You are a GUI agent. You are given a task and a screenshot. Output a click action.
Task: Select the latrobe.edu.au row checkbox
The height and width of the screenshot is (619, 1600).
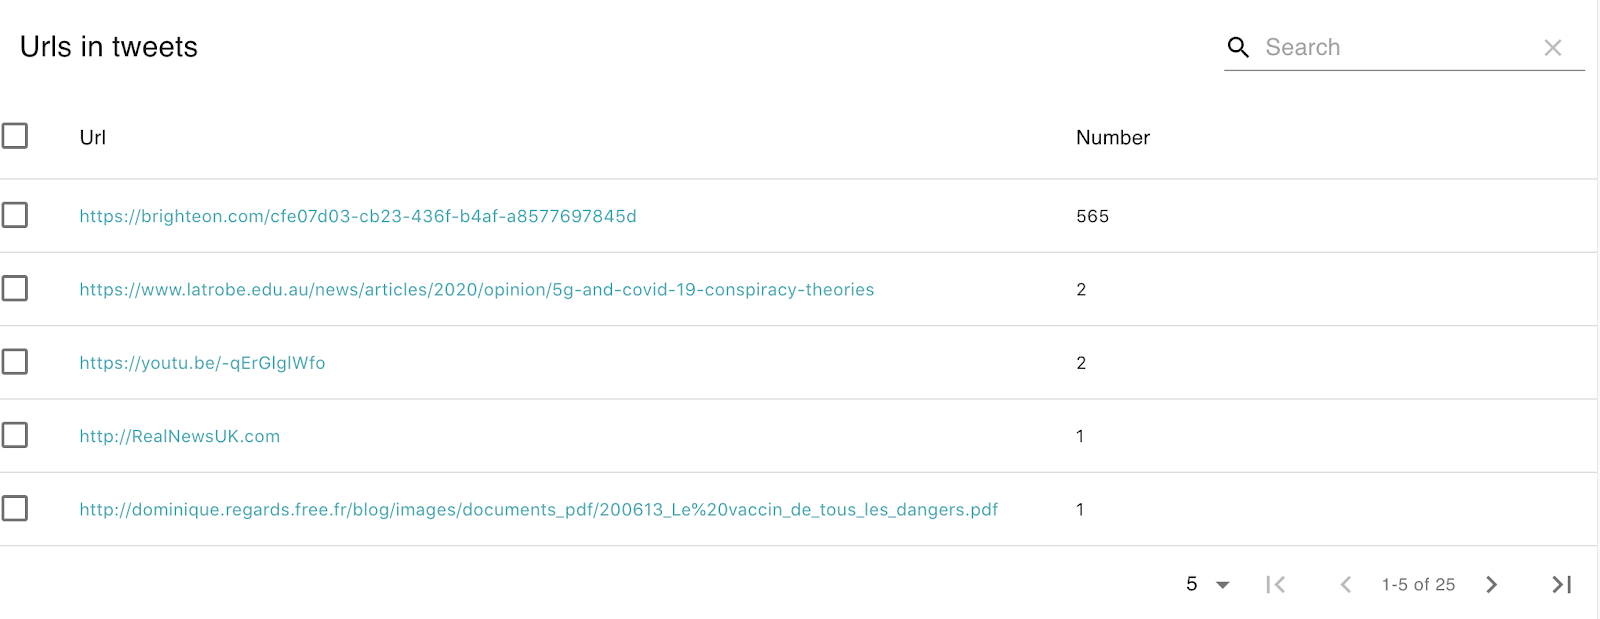click(15, 289)
